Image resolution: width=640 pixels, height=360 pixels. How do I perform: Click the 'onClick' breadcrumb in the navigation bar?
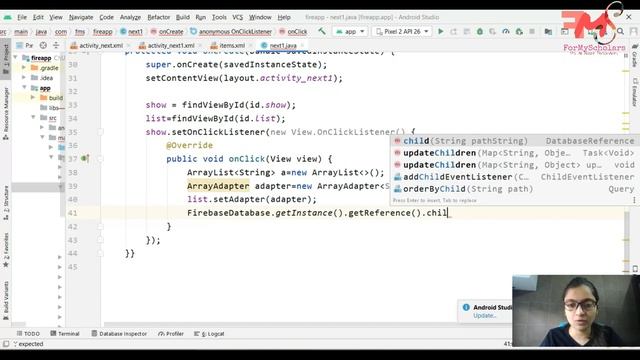point(293,31)
